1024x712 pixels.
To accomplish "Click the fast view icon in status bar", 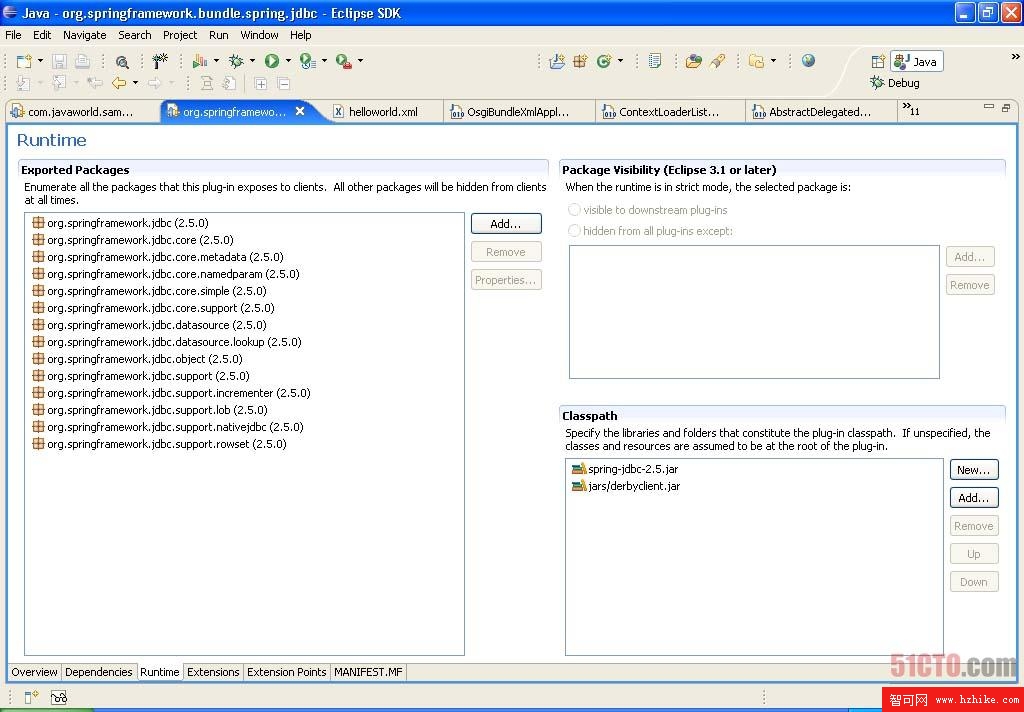I will (31, 697).
